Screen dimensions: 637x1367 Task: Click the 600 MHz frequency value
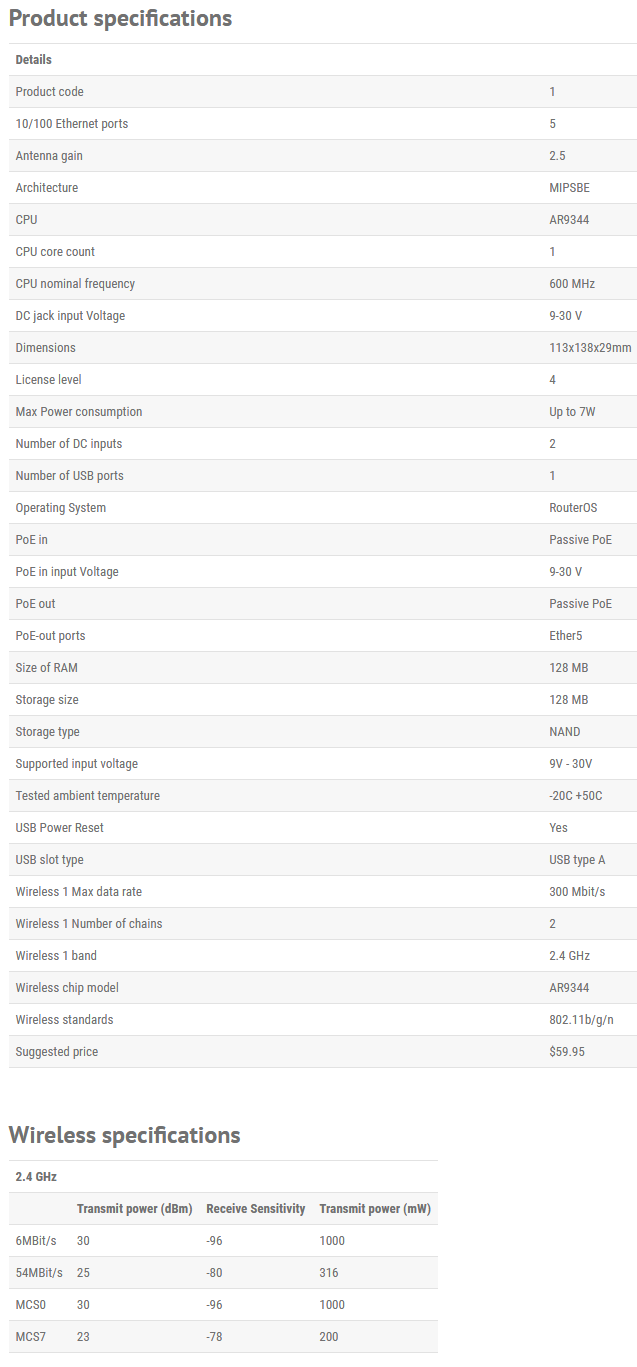[x=572, y=284]
